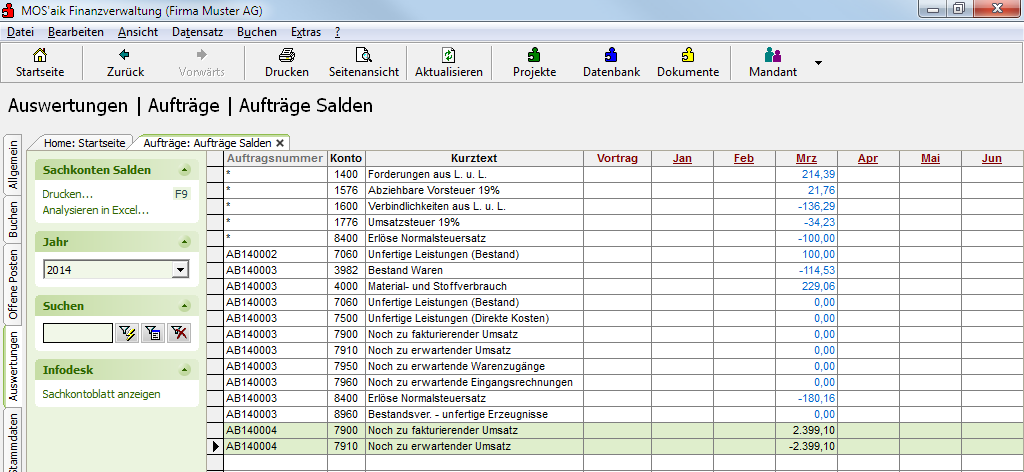Image resolution: width=1024 pixels, height=472 pixels.
Task: Open the year 2014 dropdown
Action: coord(180,270)
